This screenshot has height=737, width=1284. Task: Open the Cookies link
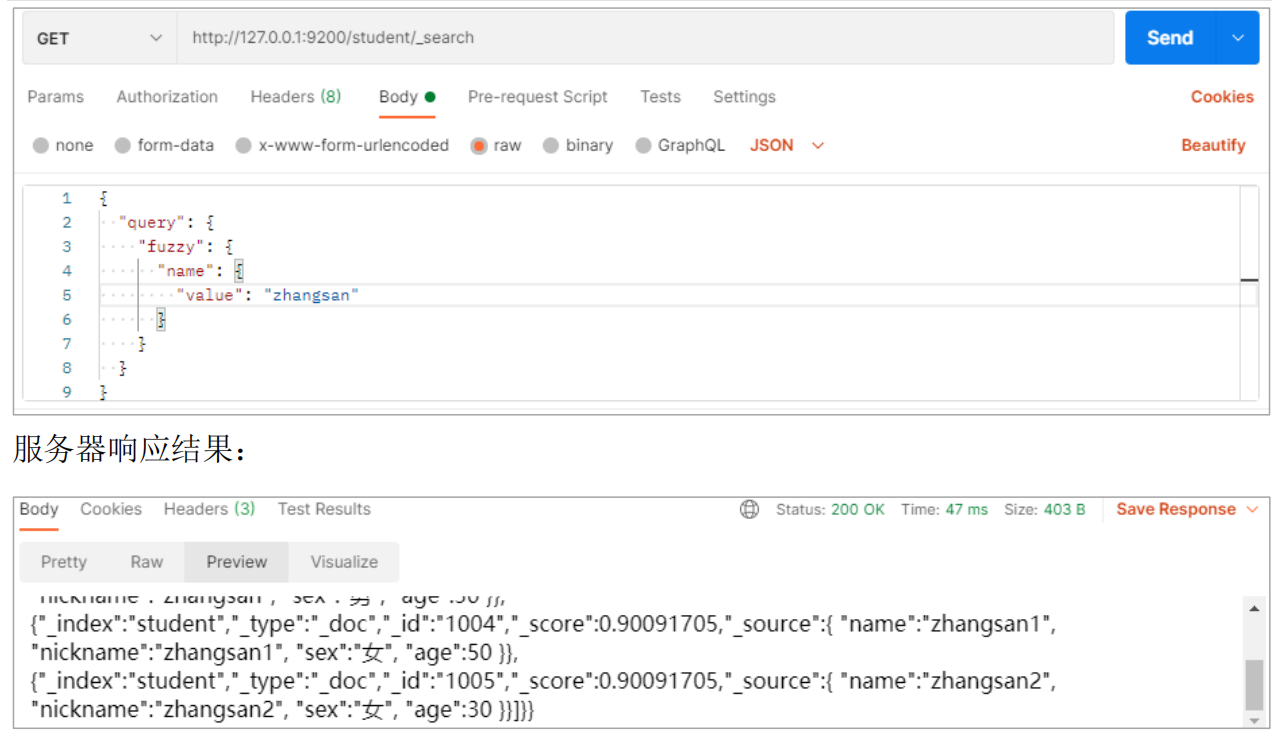[x=1221, y=97]
